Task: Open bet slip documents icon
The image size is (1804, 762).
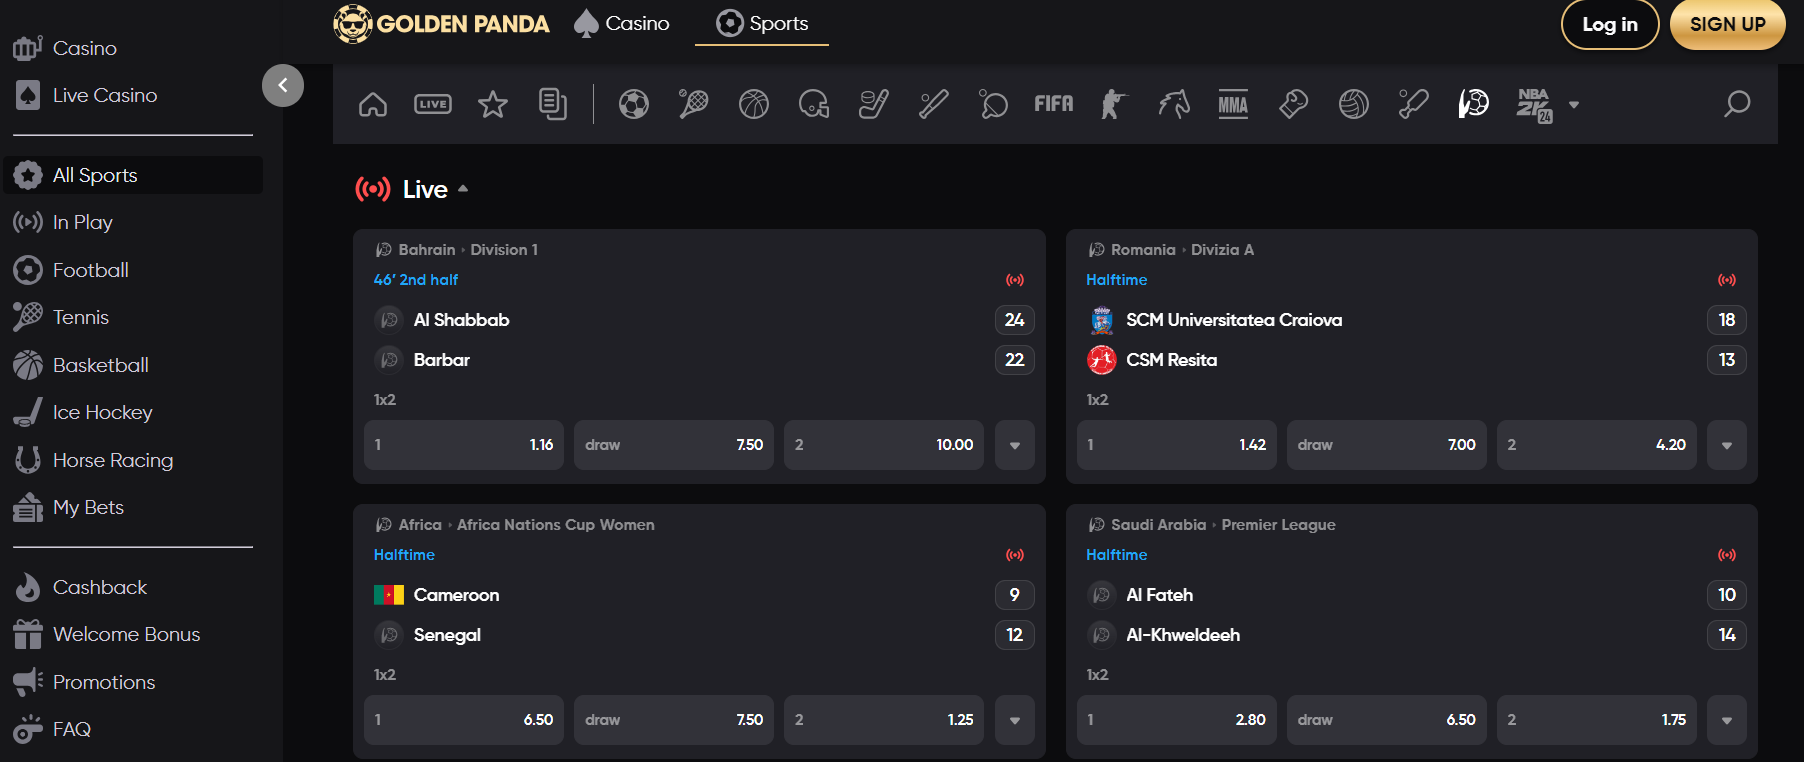Action: click(553, 104)
